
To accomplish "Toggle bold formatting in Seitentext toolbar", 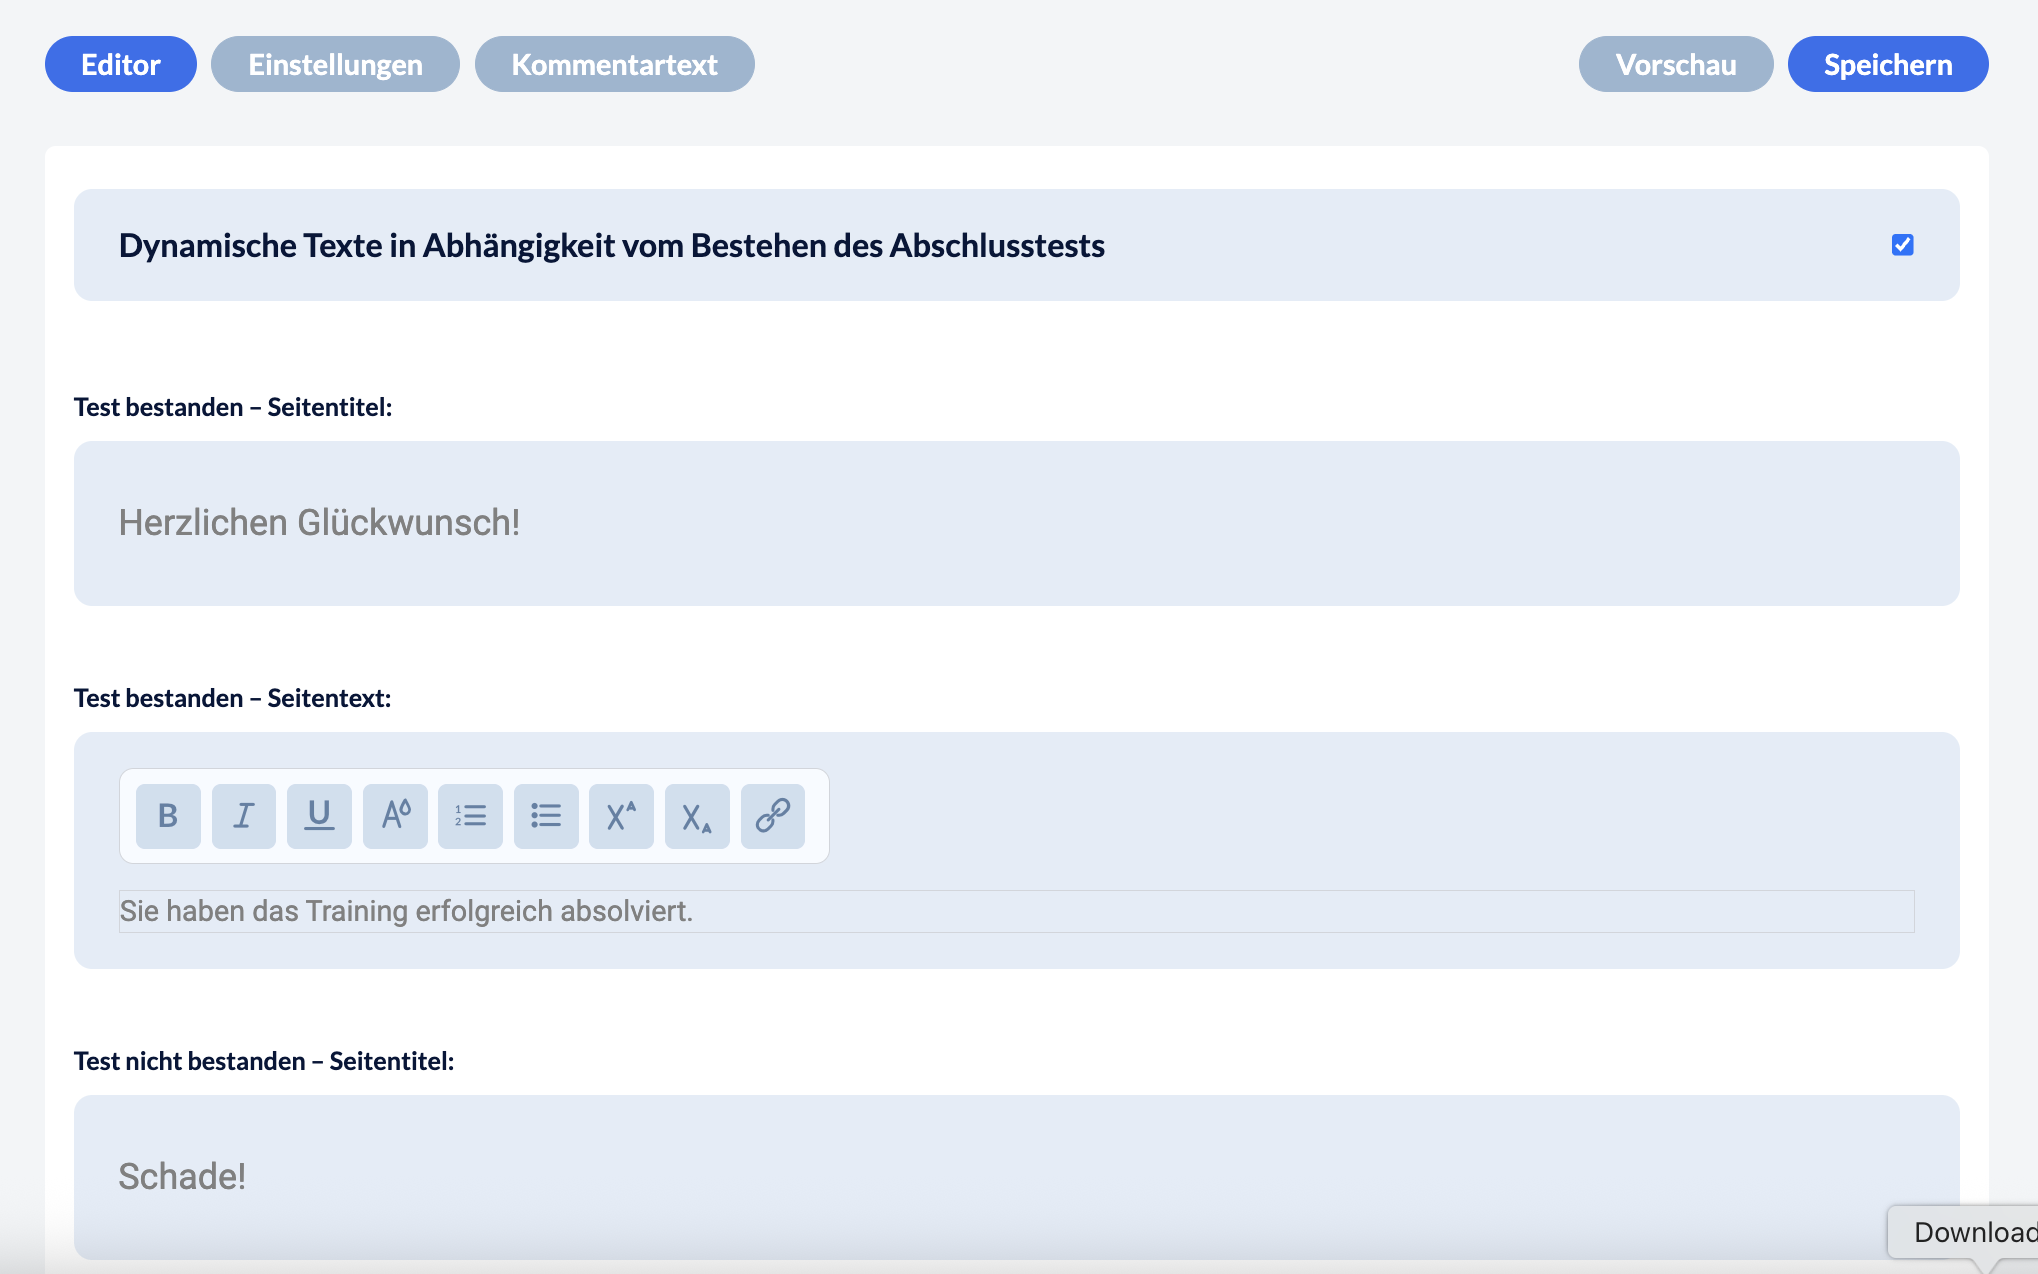I will (x=168, y=816).
